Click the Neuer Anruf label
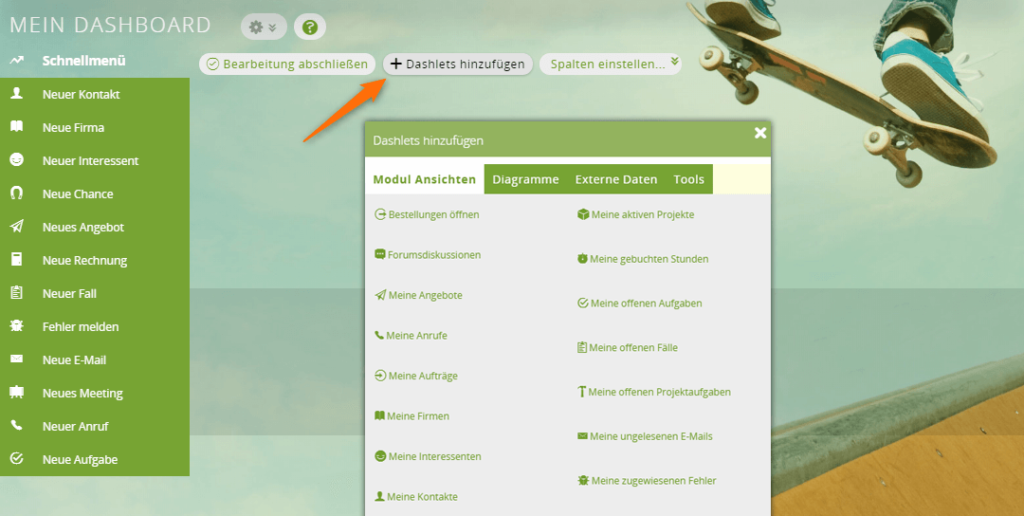 (x=76, y=426)
